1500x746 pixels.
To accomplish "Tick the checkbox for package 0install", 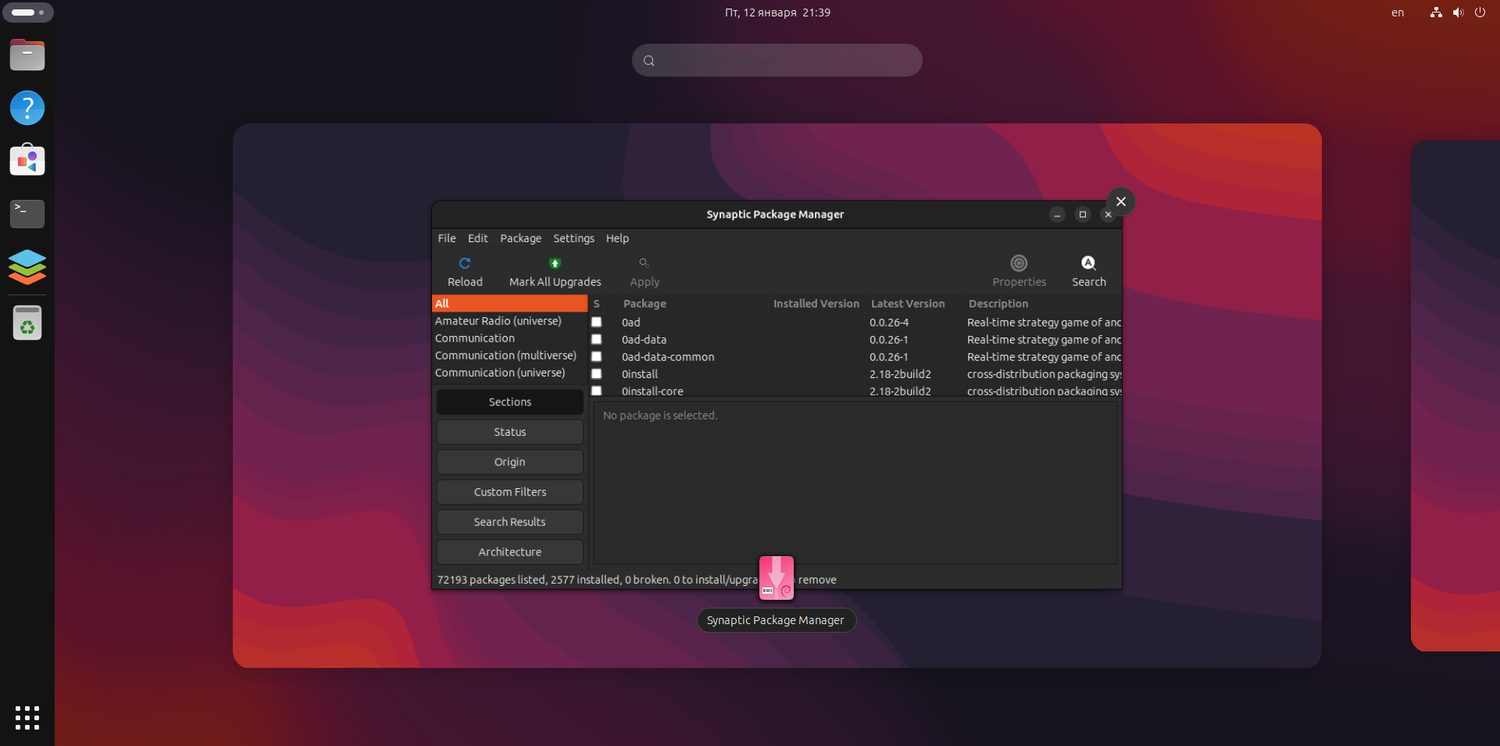I will [597, 374].
